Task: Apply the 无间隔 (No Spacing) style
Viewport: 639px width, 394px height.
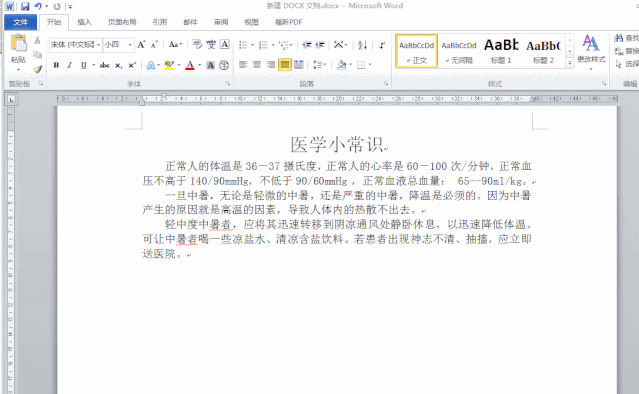Action: pyautogui.click(x=459, y=51)
